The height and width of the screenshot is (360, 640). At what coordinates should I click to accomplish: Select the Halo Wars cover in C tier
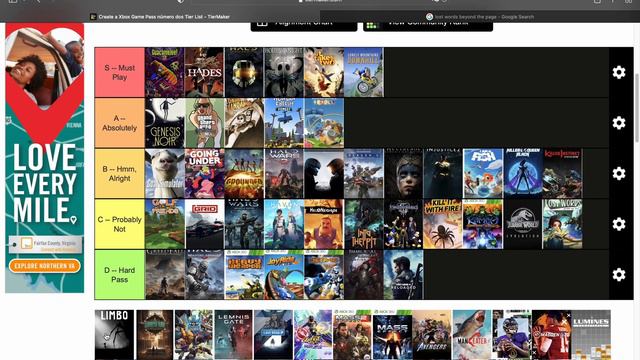pos(244,224)
